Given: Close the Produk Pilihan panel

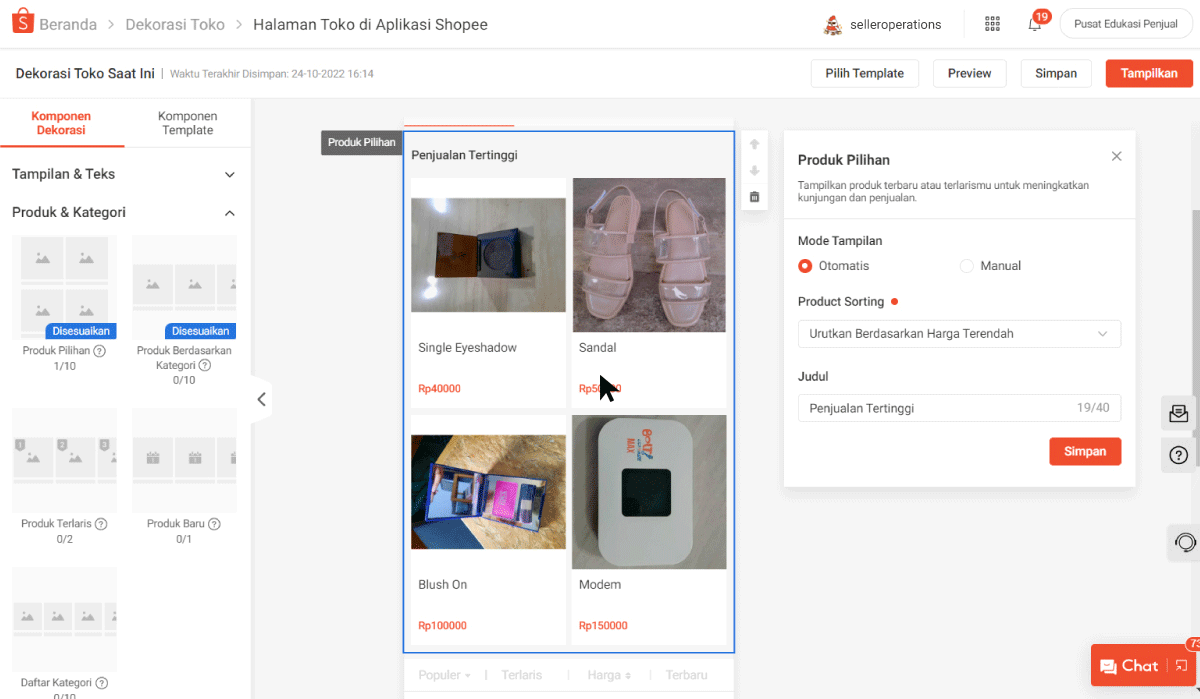Looking at the screenshot, I should (x=1117, y=156).
